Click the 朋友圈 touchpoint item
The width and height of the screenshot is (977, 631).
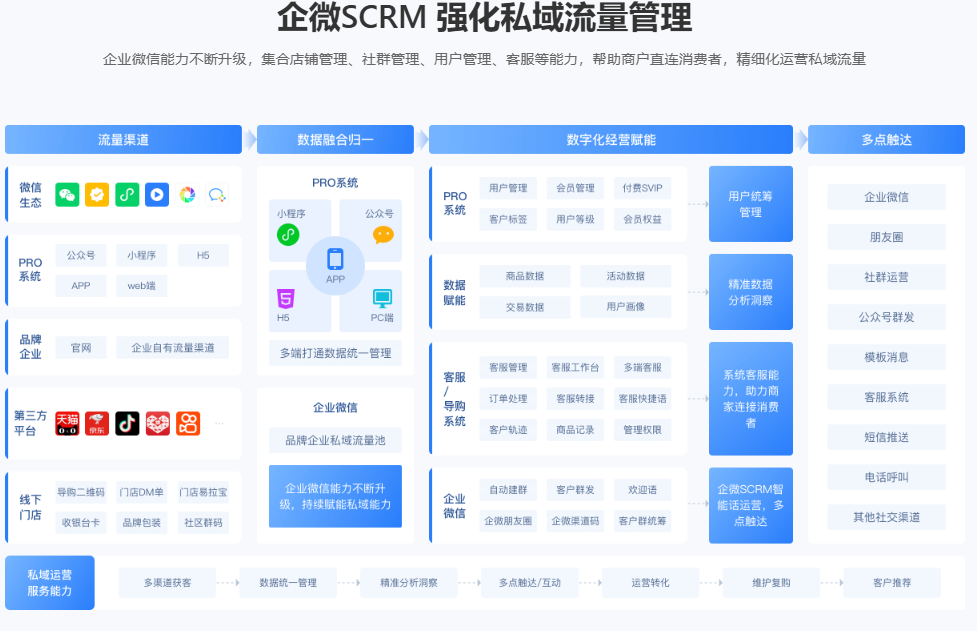coord(886,237)
